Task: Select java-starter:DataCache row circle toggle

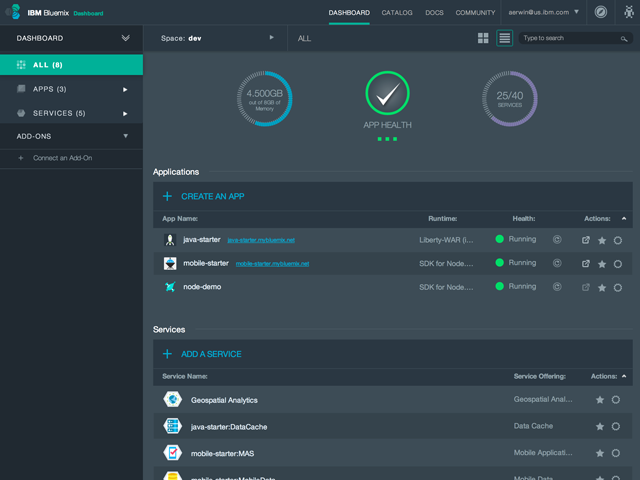Action: 616,427
